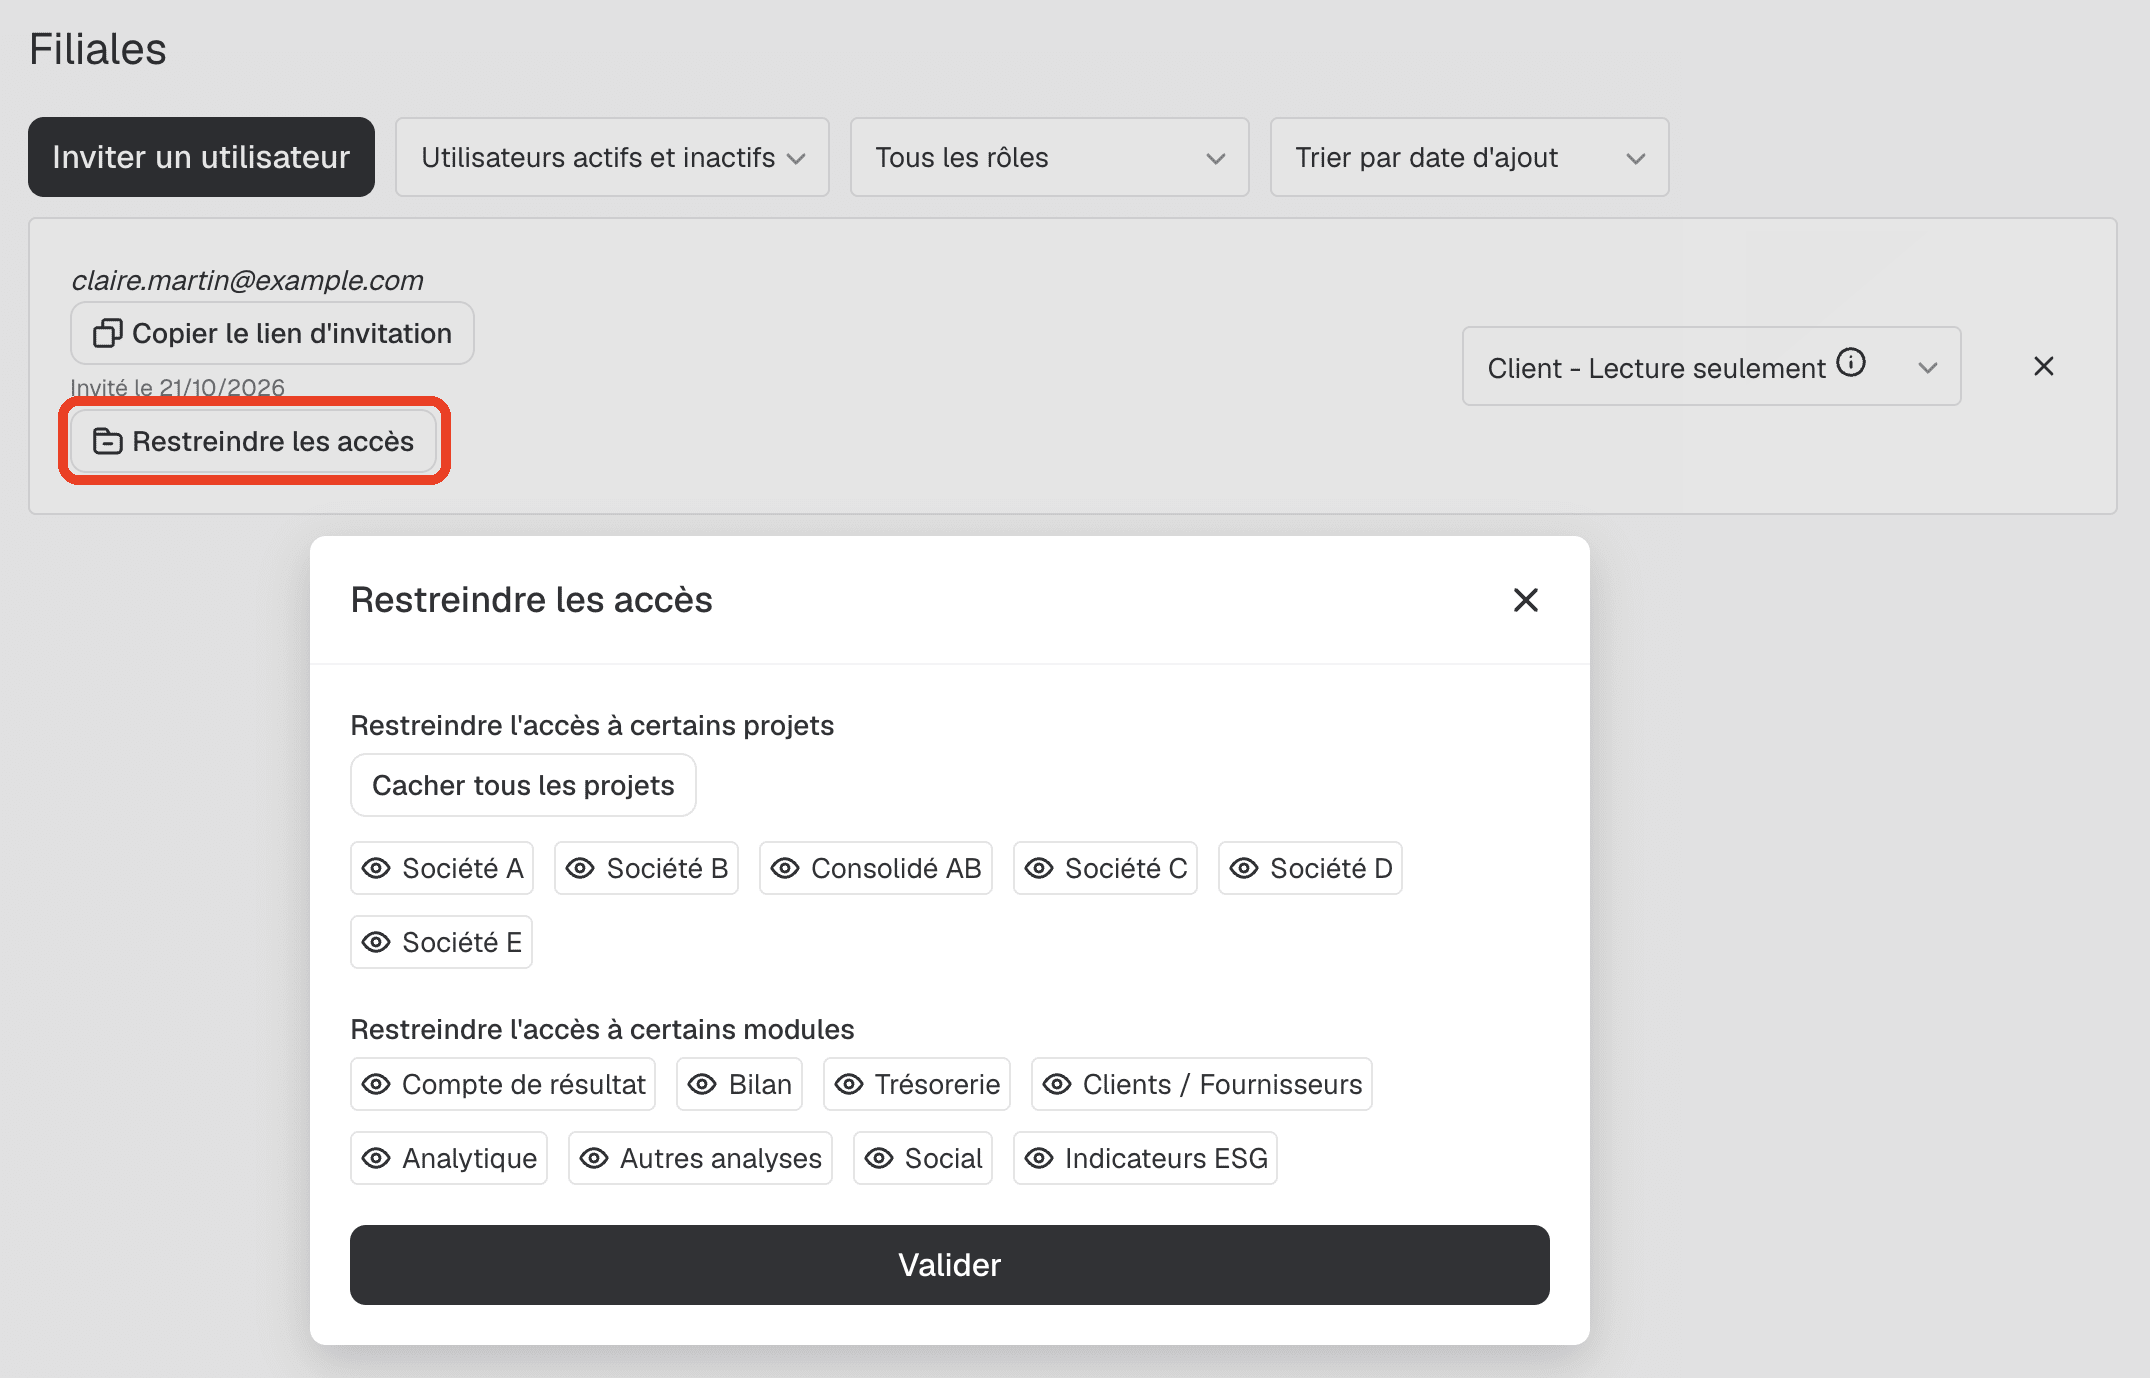Click the info icon next to Lecture seulement
This screenshot has width=2150, height=1378.
1851,362
